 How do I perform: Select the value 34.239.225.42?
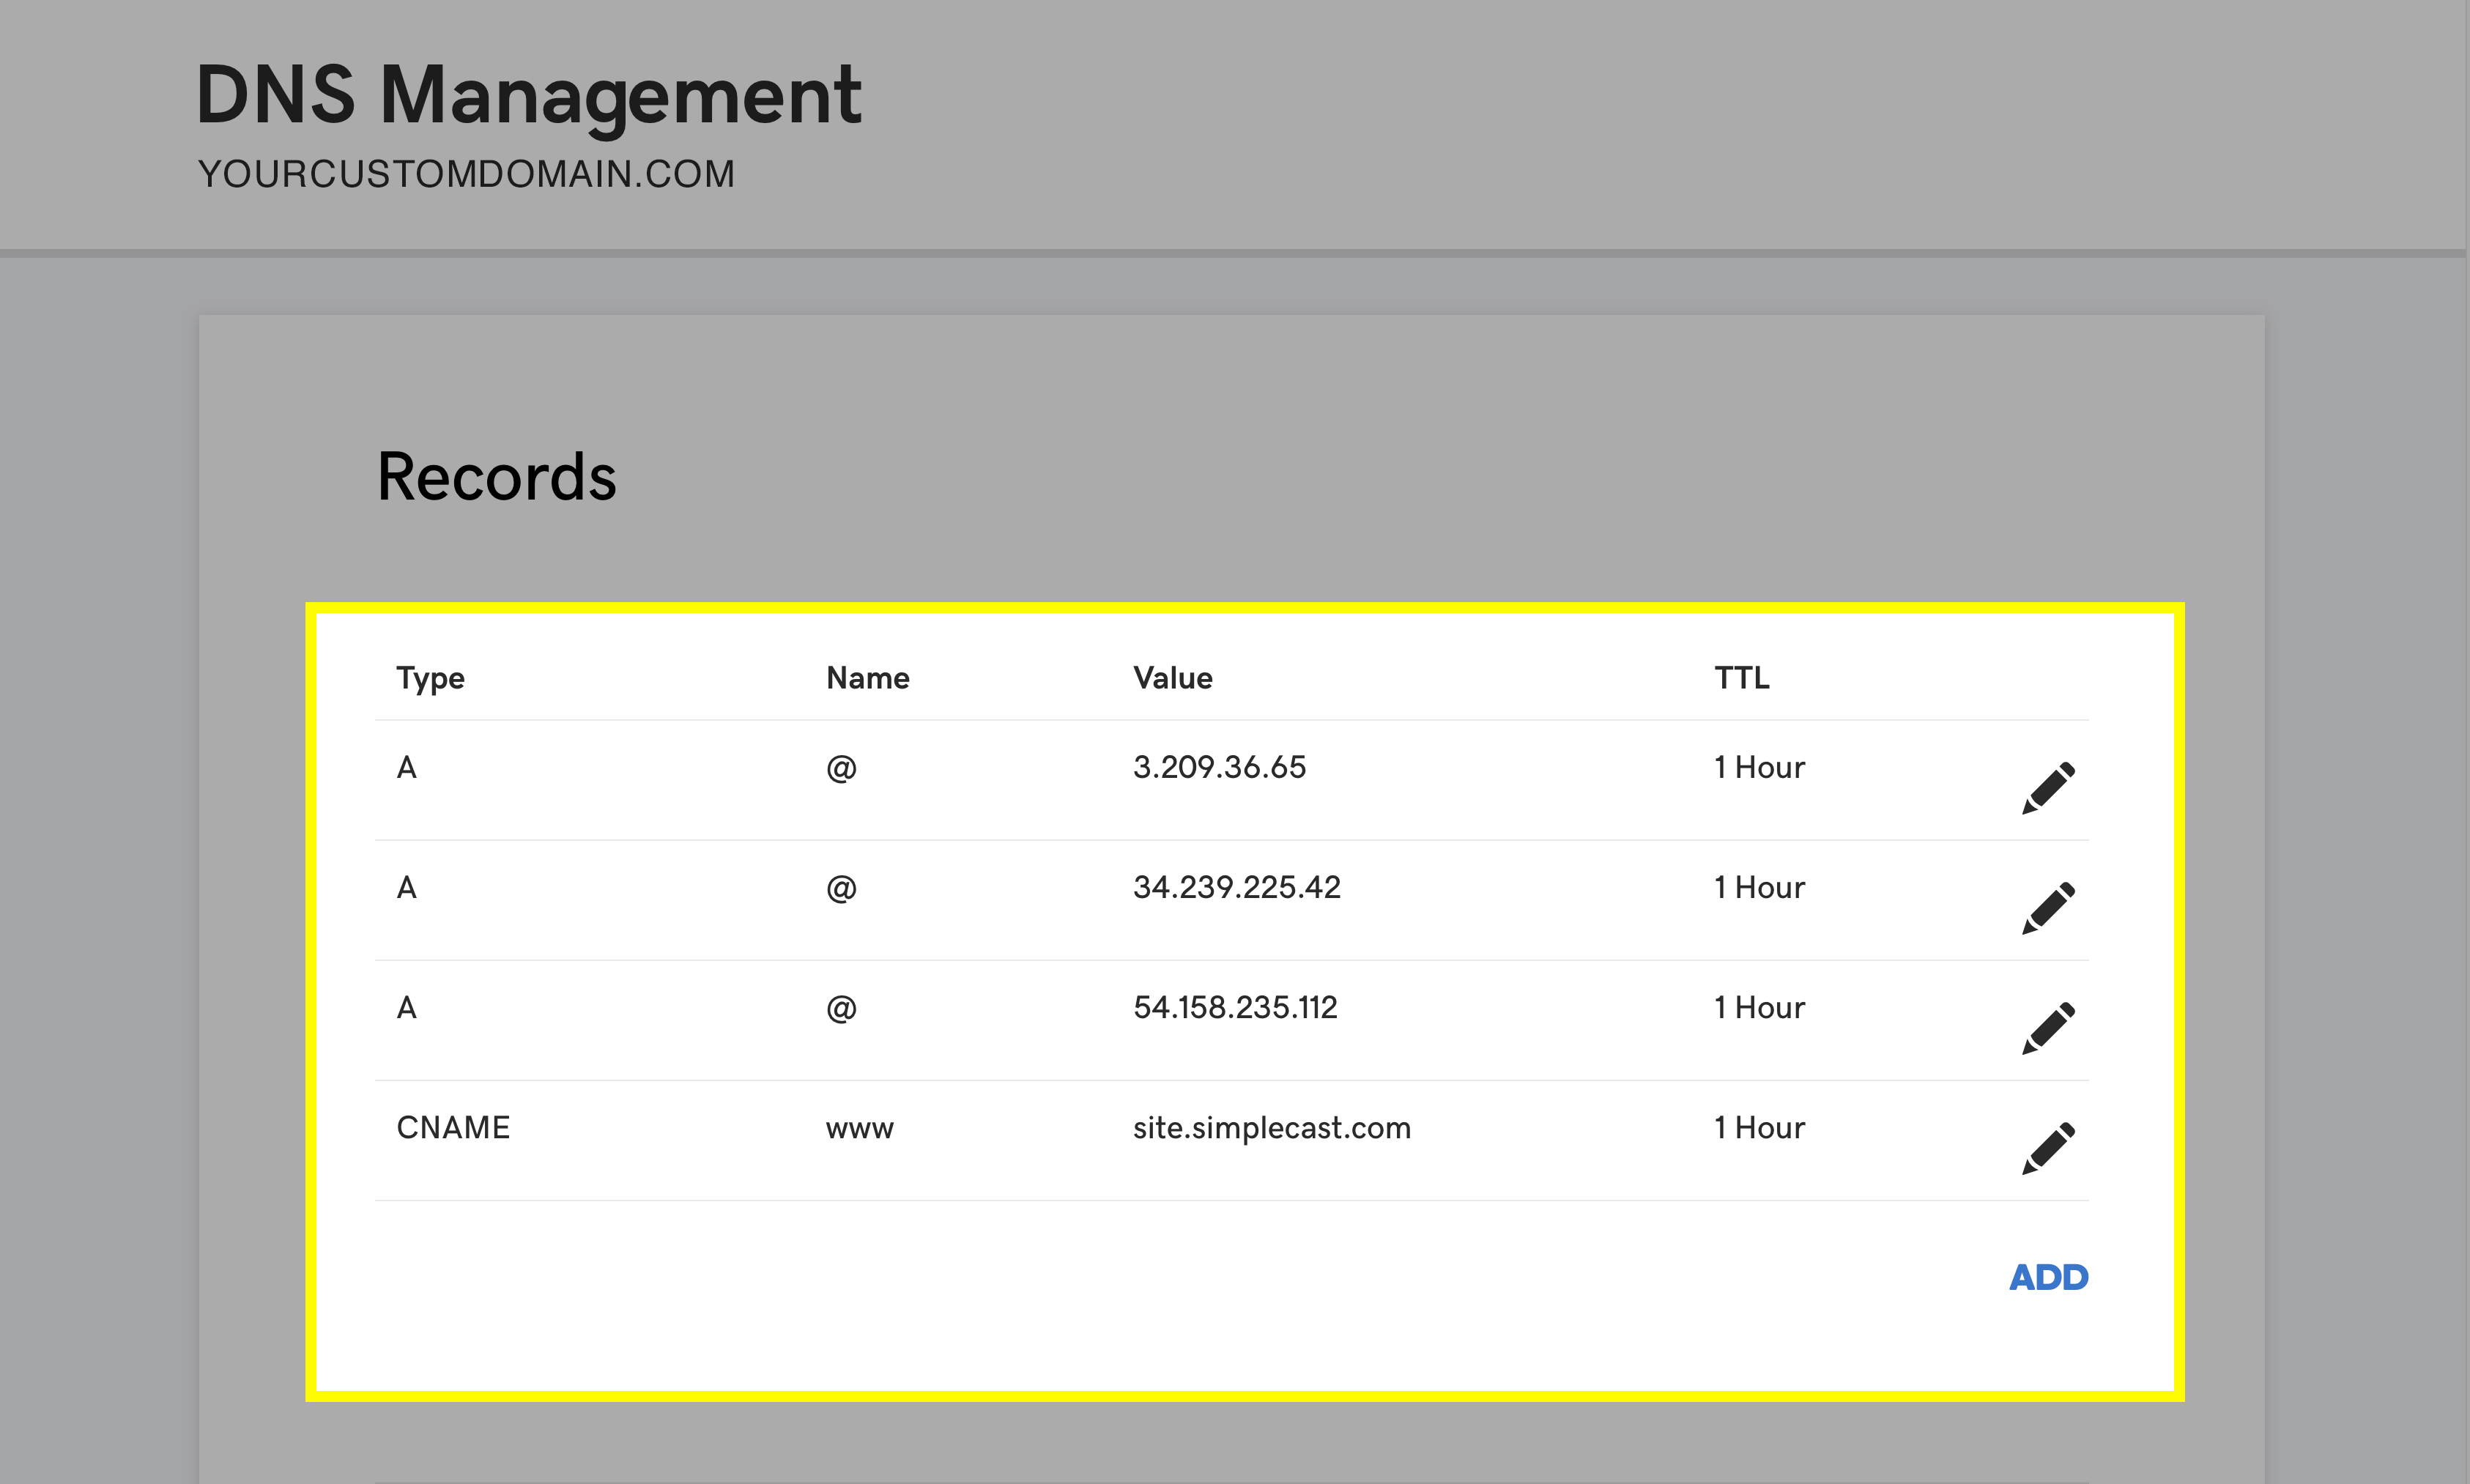[1236, 887]
